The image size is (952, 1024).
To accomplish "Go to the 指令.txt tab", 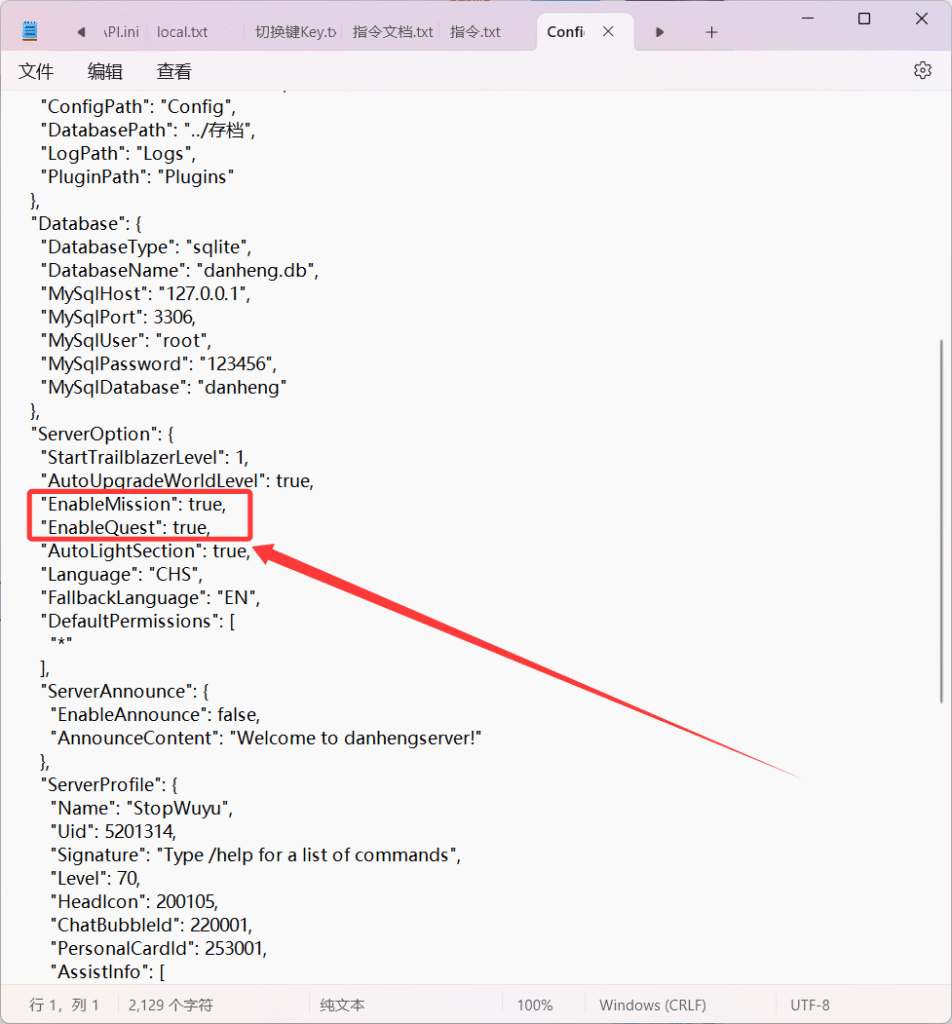I will point(475,32).
